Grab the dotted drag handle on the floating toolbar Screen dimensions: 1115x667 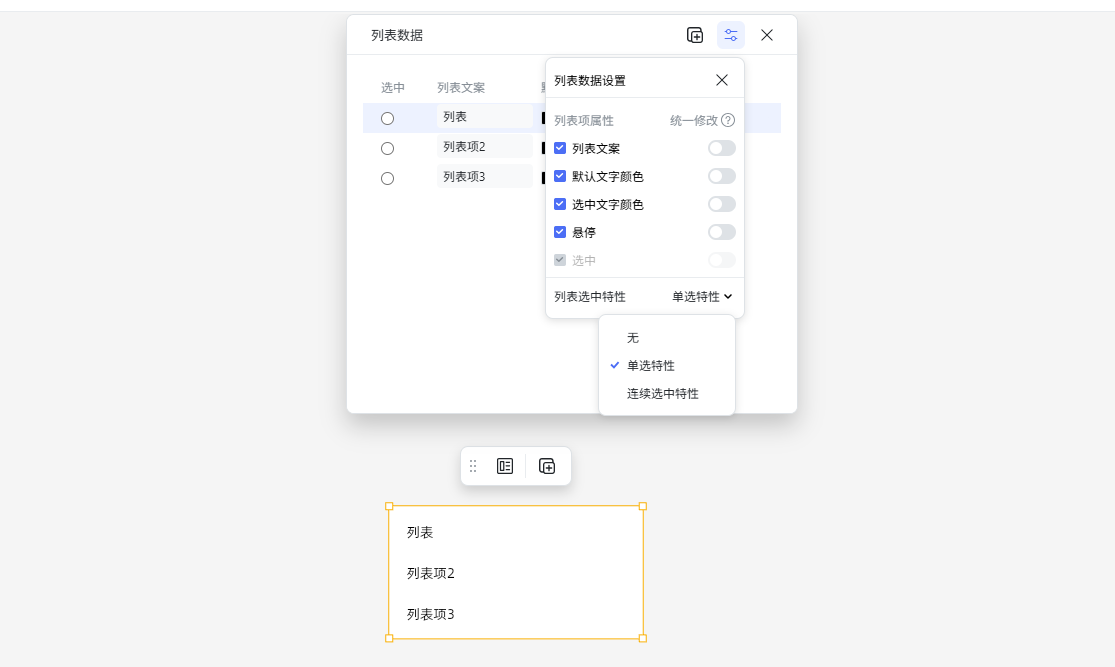(472, 466)
